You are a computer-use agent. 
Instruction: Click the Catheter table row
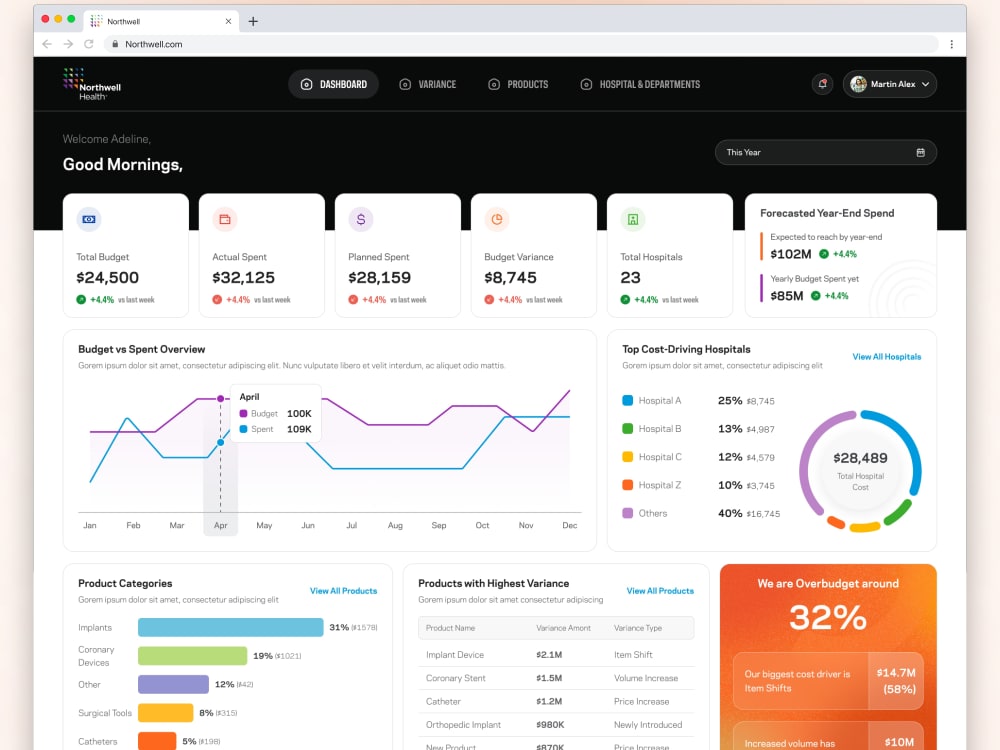point(556,702)
